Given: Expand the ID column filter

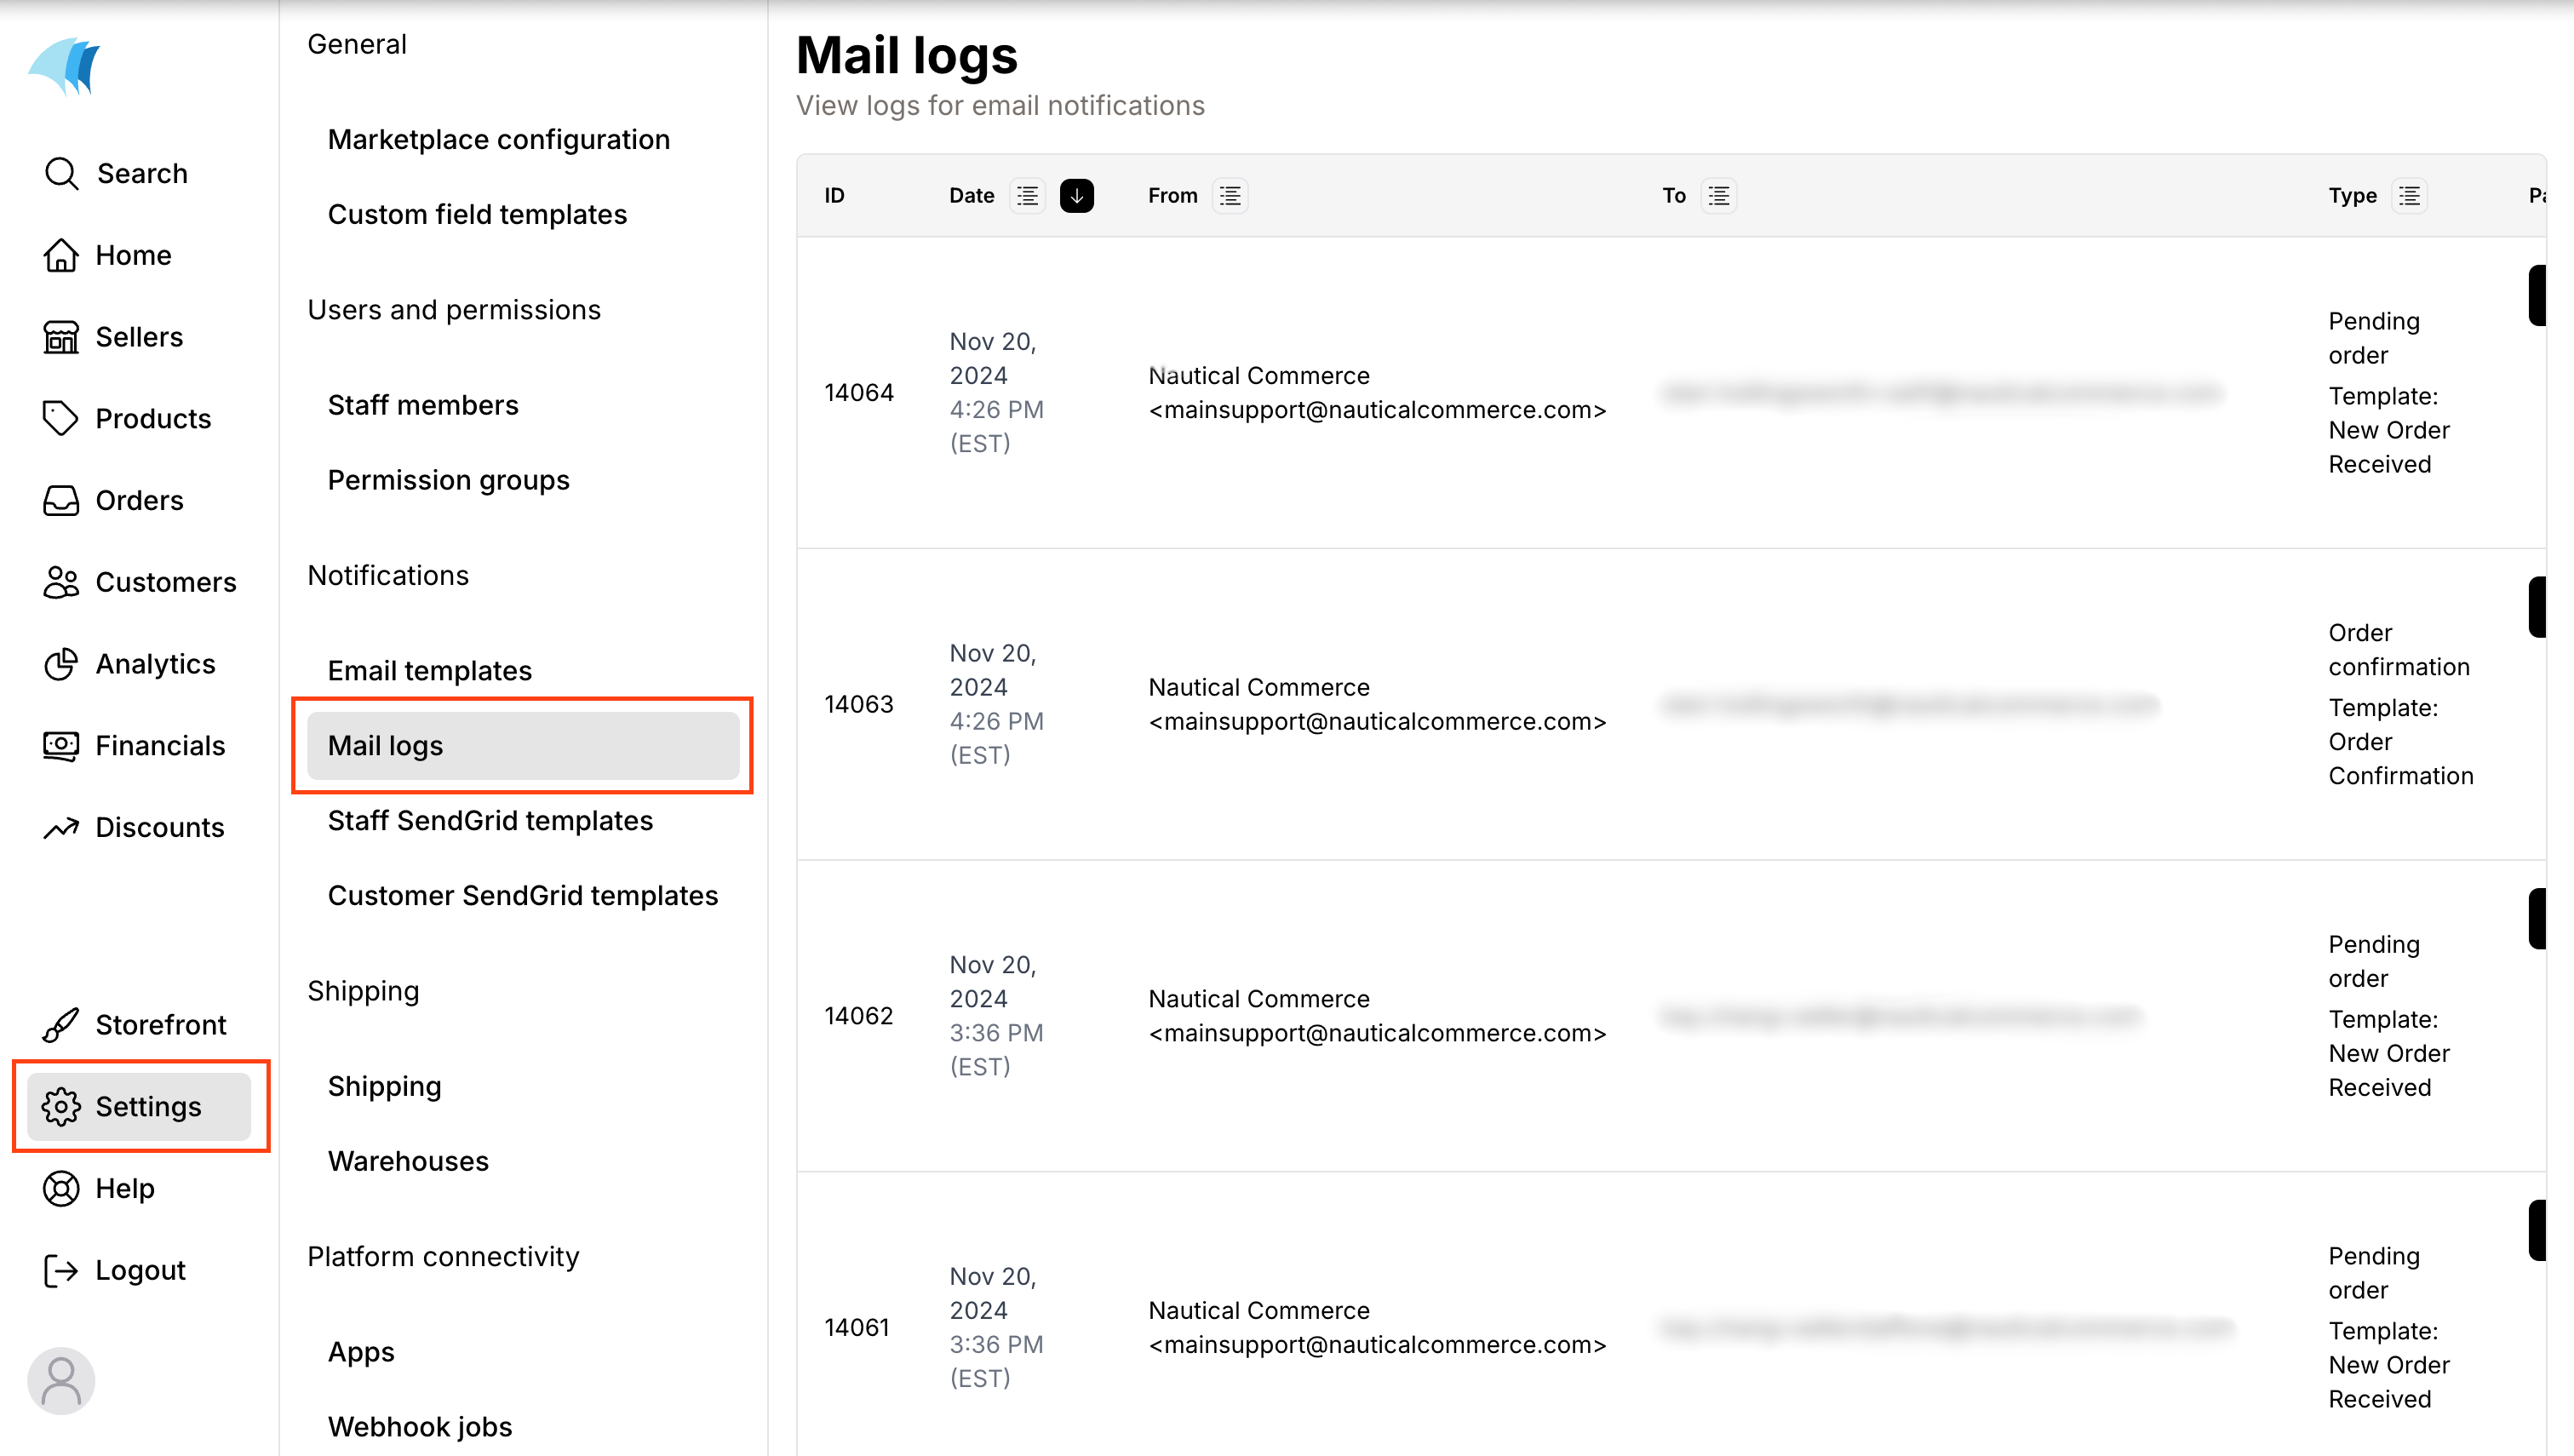Looking at the screenshot, I should click(x=838, y=196).
